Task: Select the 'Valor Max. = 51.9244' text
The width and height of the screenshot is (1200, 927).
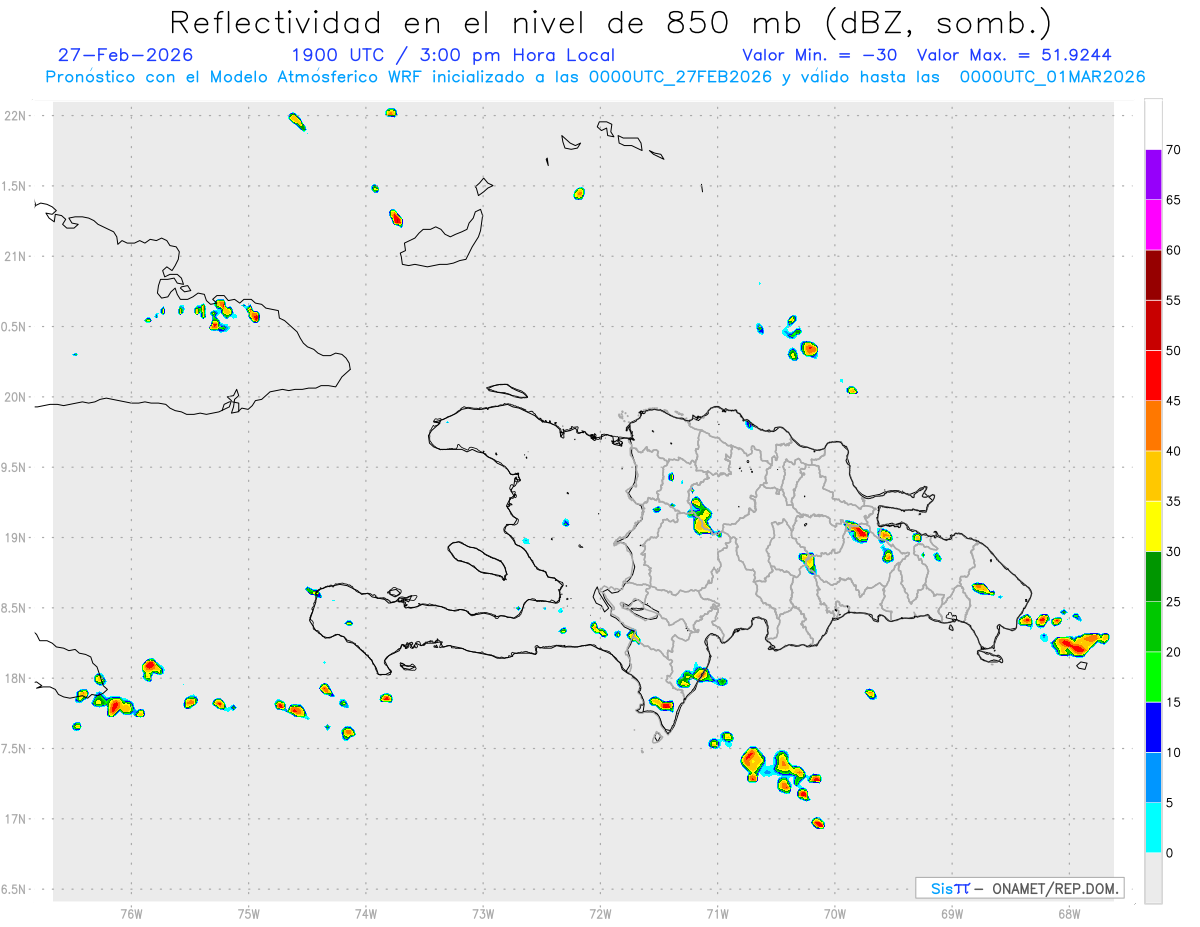Action: (1014, 55)
